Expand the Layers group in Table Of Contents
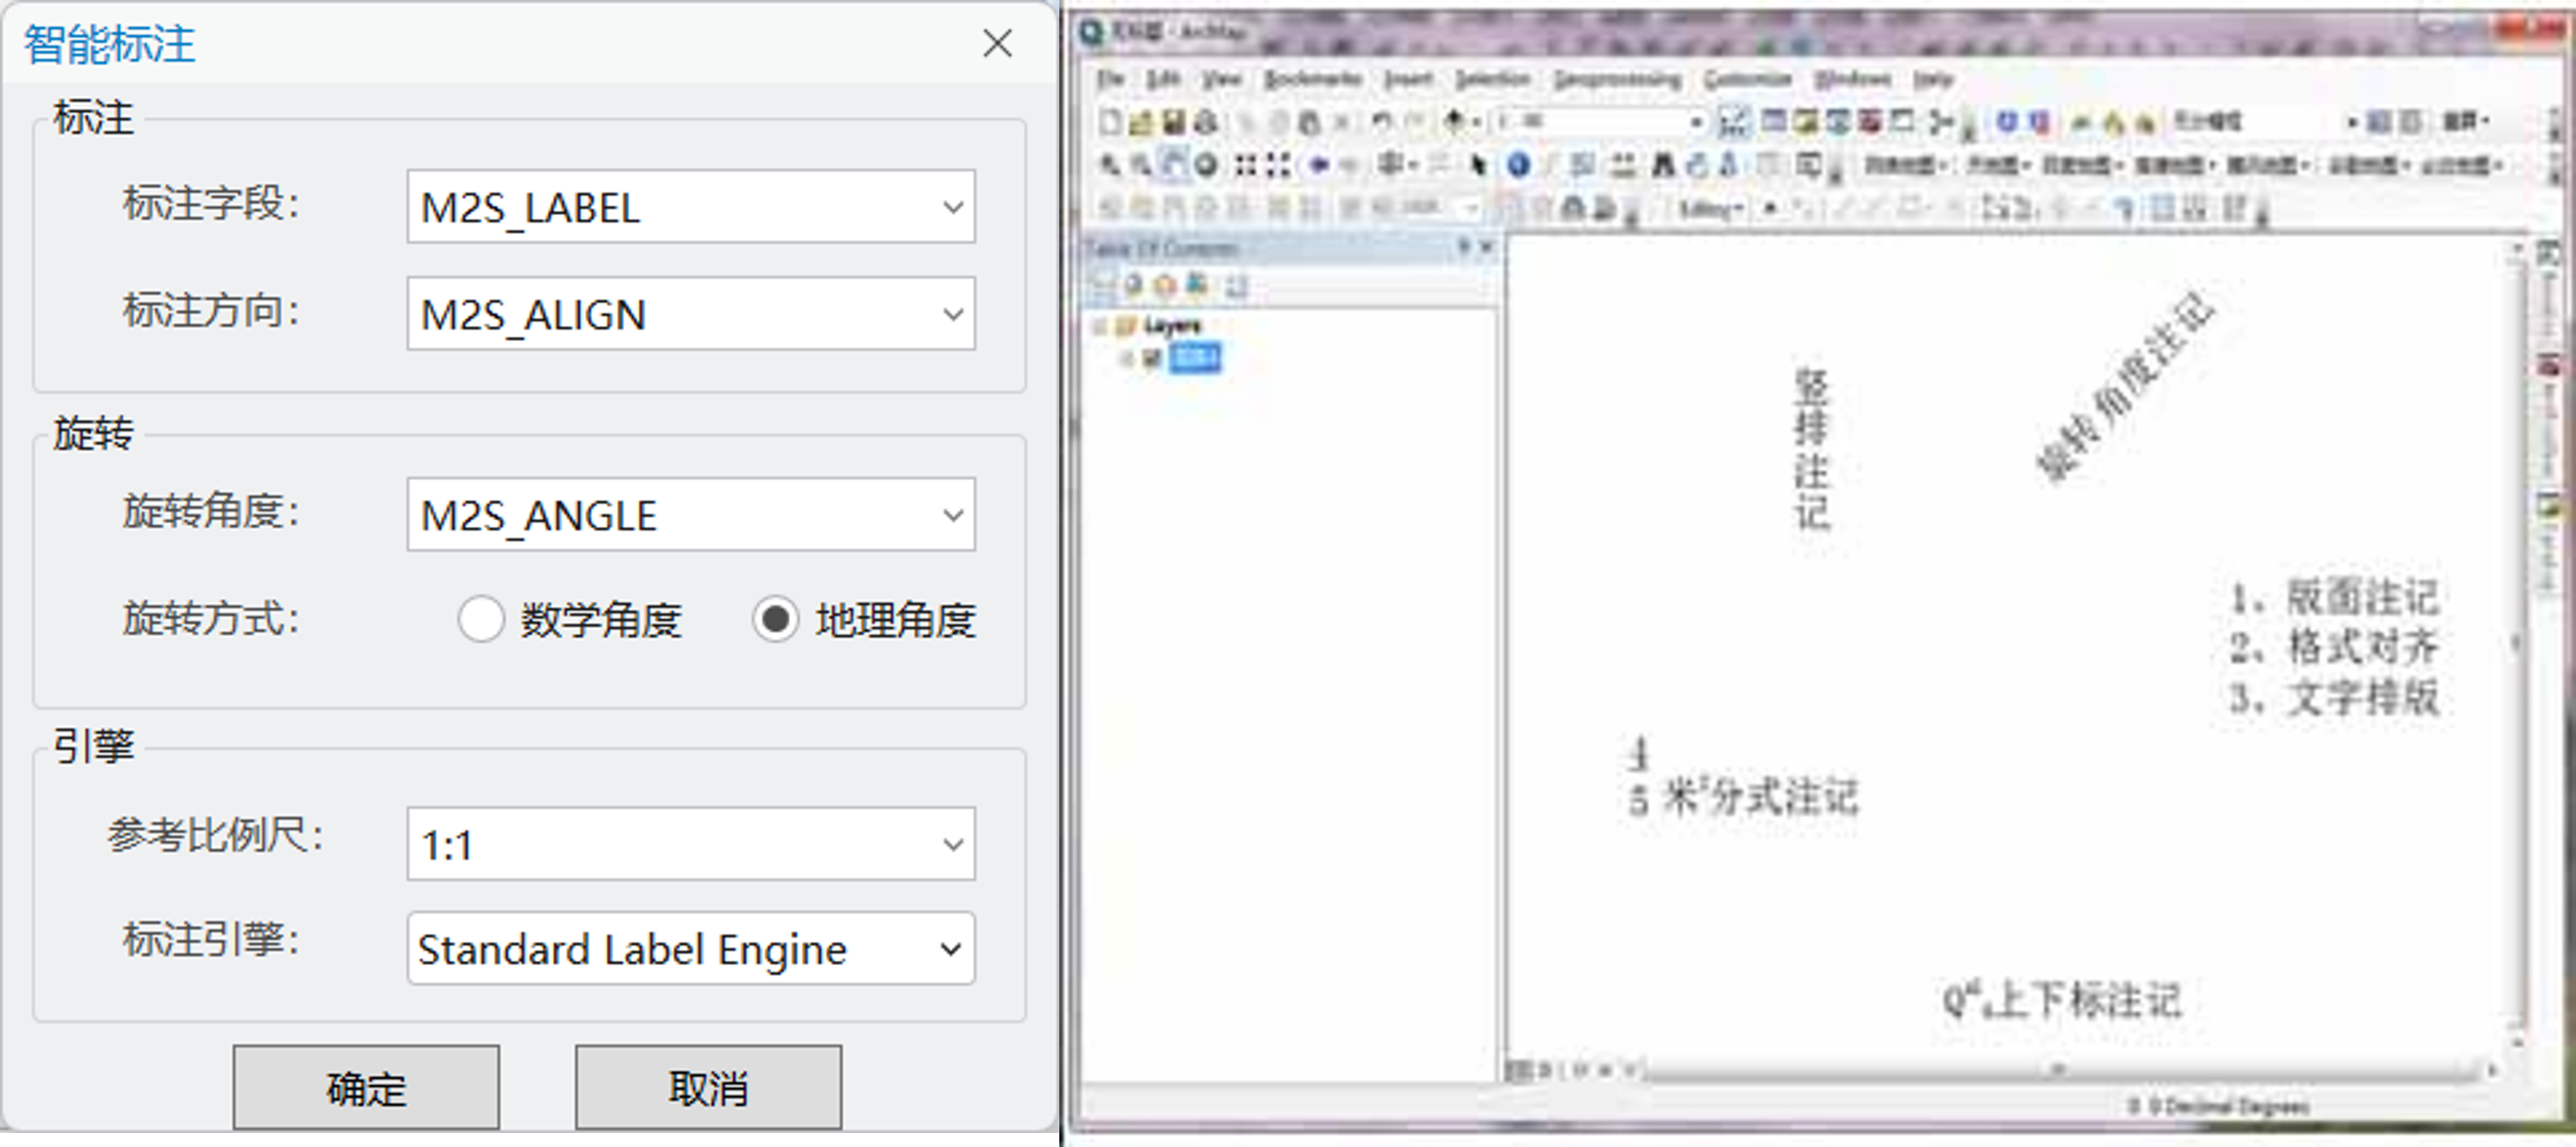Image resolution: width=2576 pixels, height=1147 pixels. (1101, 326)
